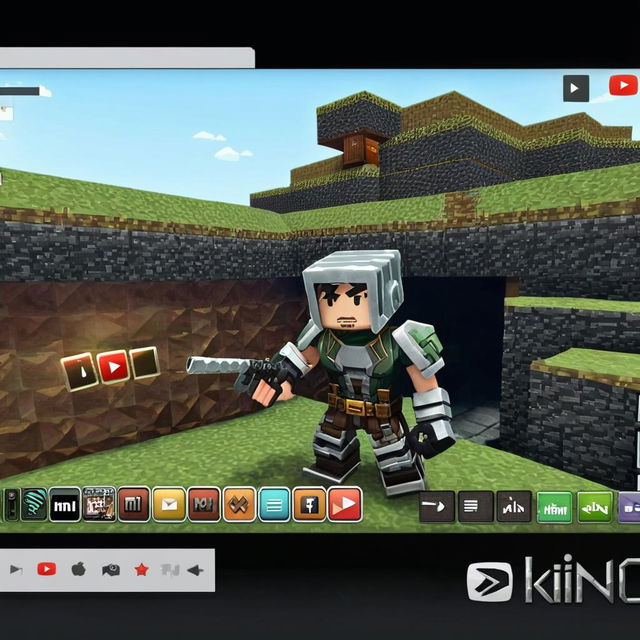Click the purple button at the right edge
The width and height of the screenshot is (640, 640).
629,507
